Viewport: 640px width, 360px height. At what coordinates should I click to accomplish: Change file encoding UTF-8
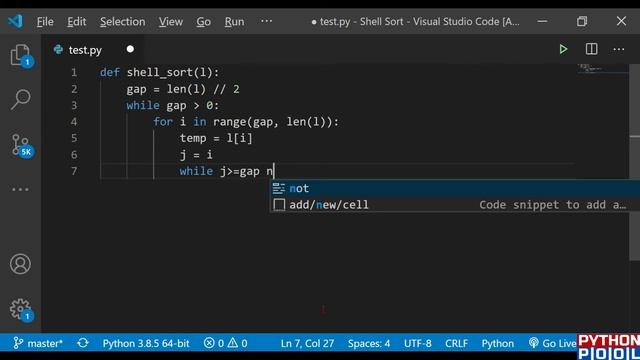pyautogui.click(x=418, y=343)
